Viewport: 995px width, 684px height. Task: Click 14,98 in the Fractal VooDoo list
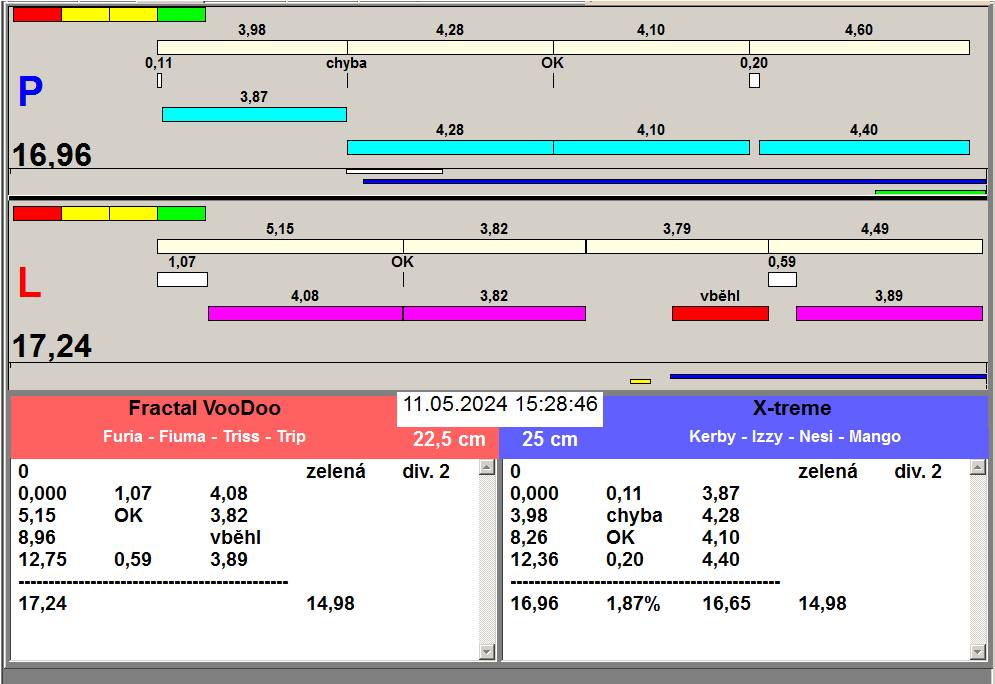[x=331, y=603]
